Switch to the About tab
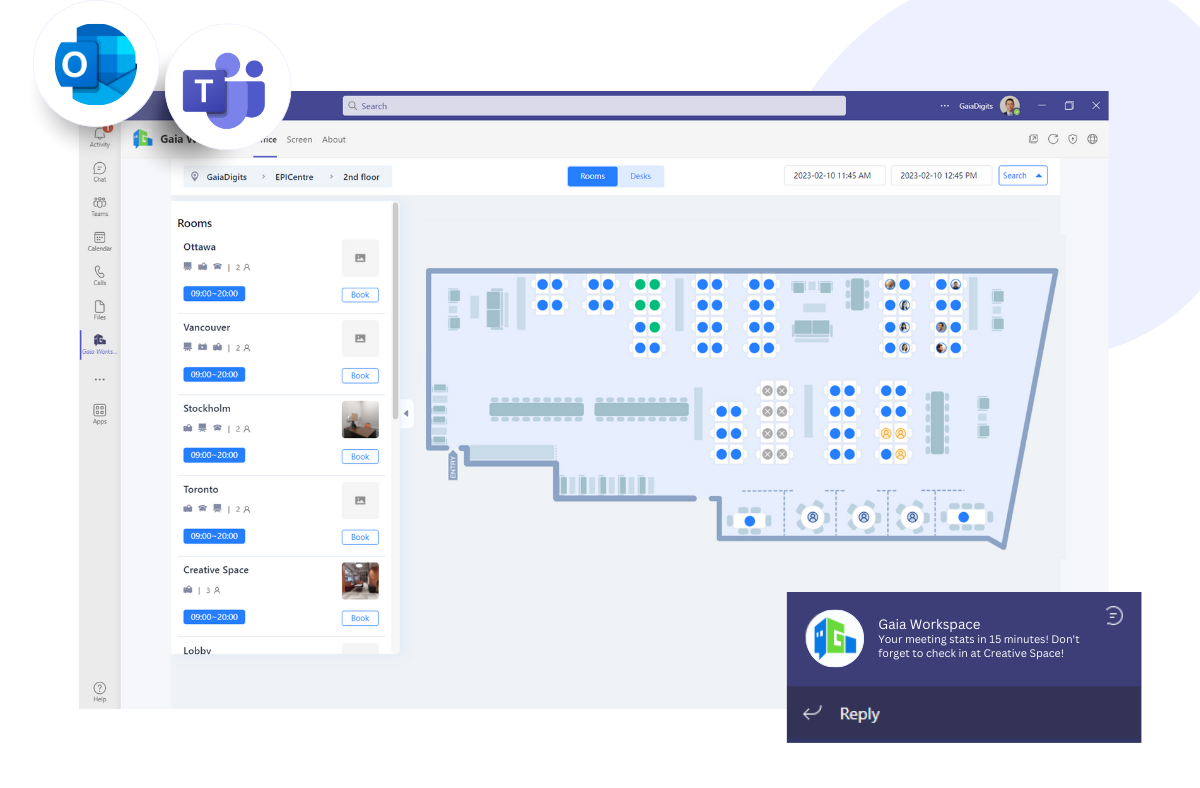Image resolution: width=1200 pixels, height=788 pixels. click(334, 140)
